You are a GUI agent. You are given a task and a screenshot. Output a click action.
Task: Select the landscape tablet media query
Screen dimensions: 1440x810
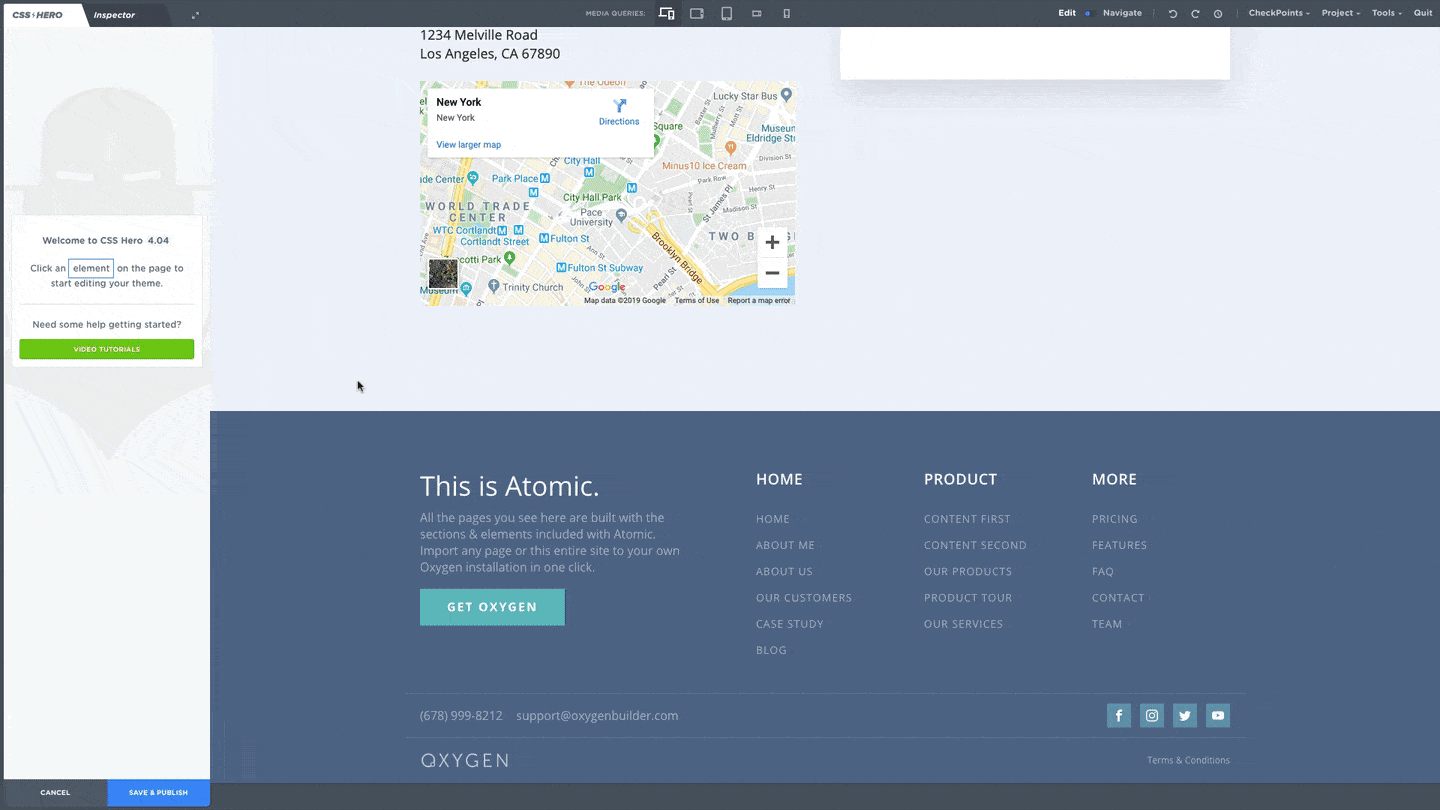[x=697, y=14]
